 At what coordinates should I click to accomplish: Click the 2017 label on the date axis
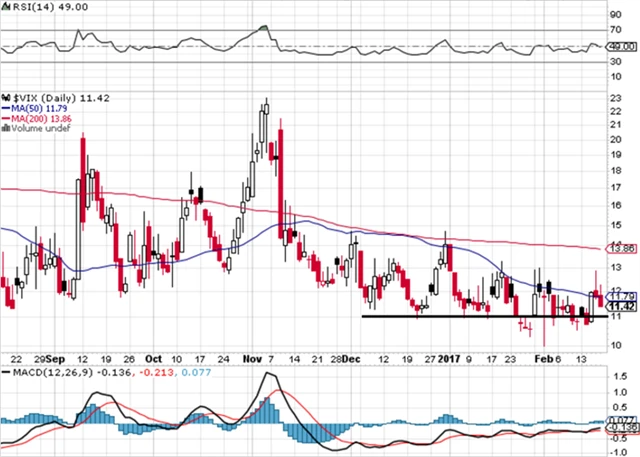pyautogui.click(x=446, y=356)
